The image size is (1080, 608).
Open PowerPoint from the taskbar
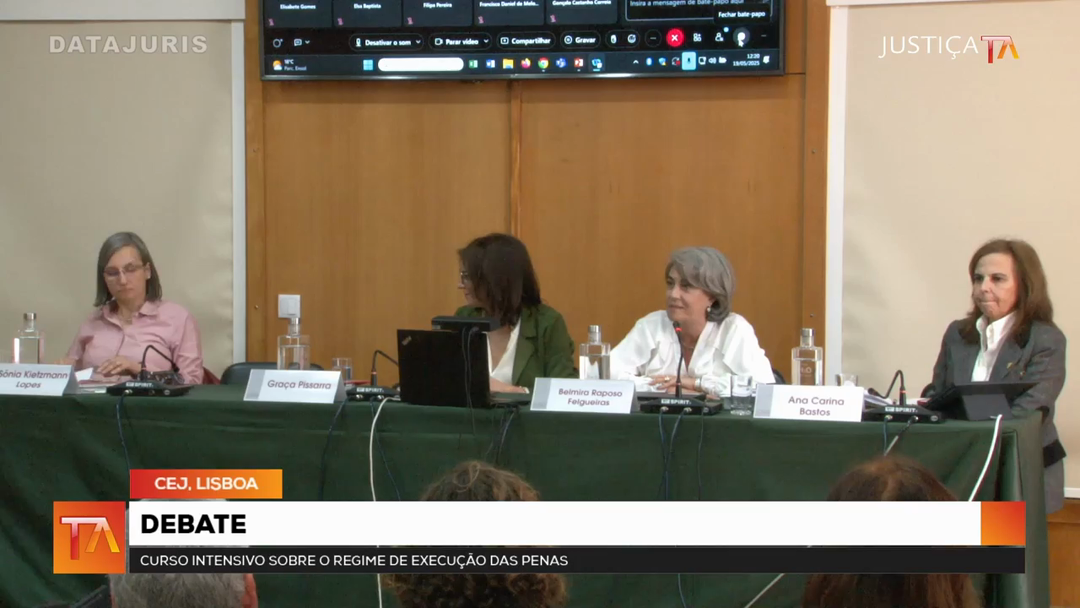pos(578,64)
